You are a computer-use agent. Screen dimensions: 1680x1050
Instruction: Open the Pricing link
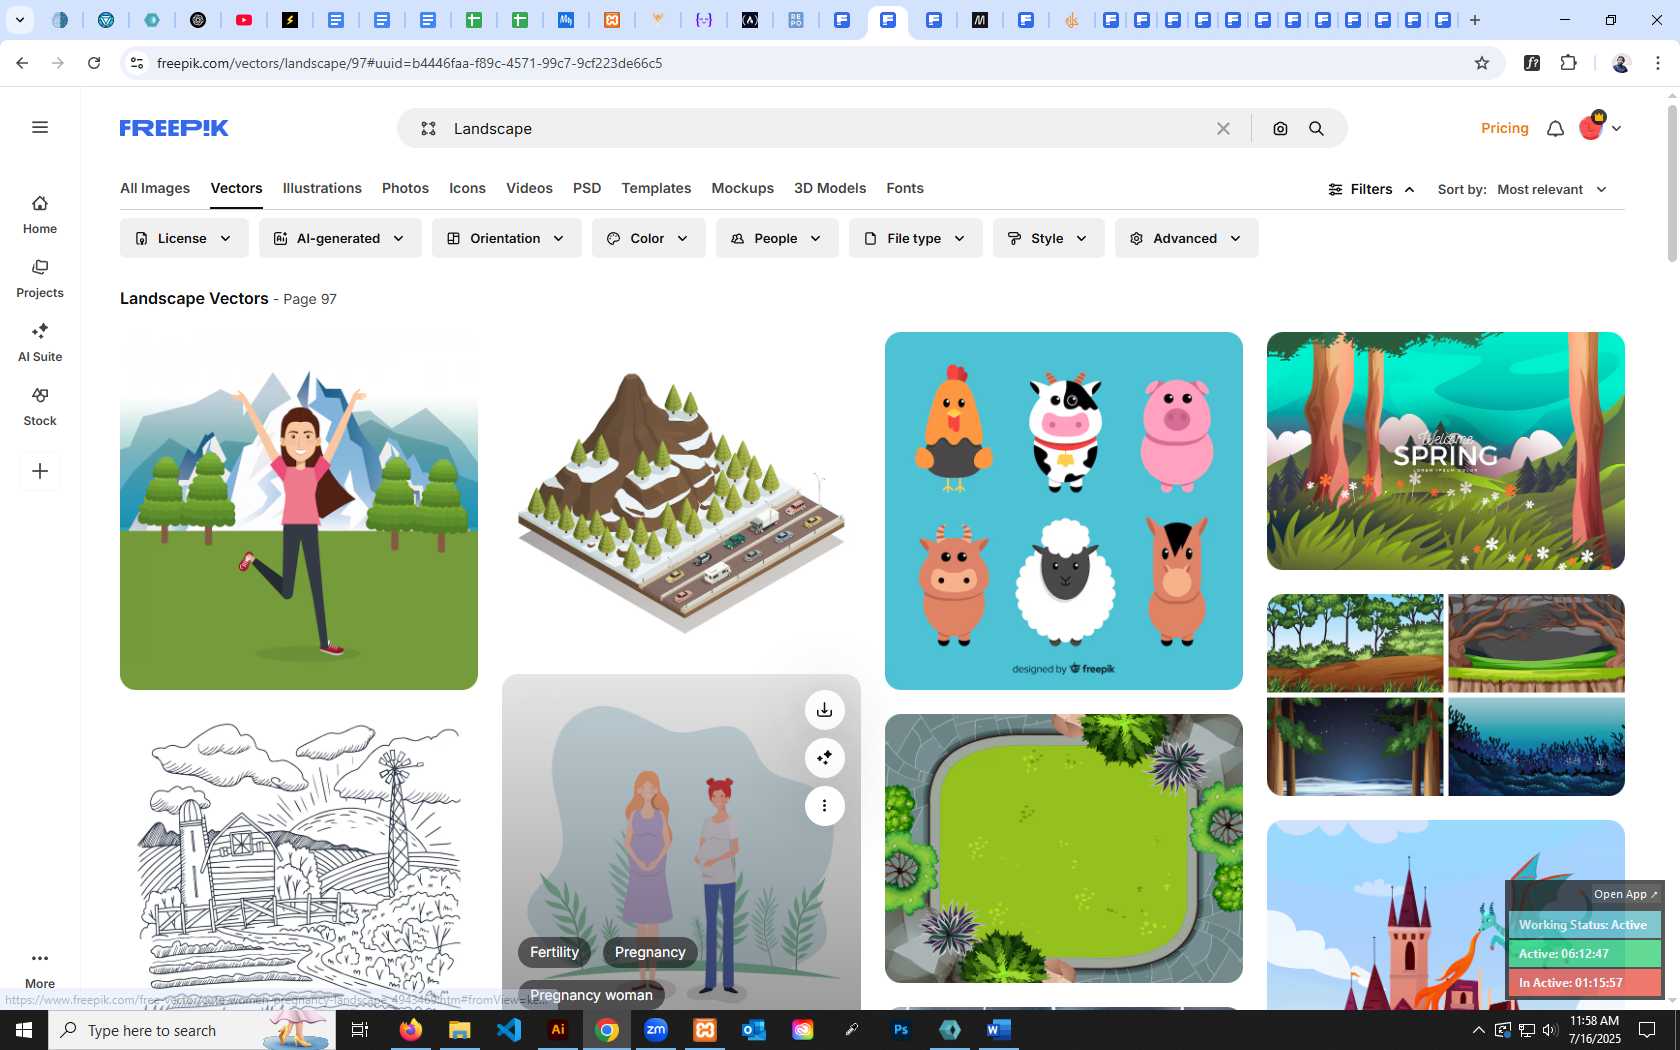point(1504,128)
